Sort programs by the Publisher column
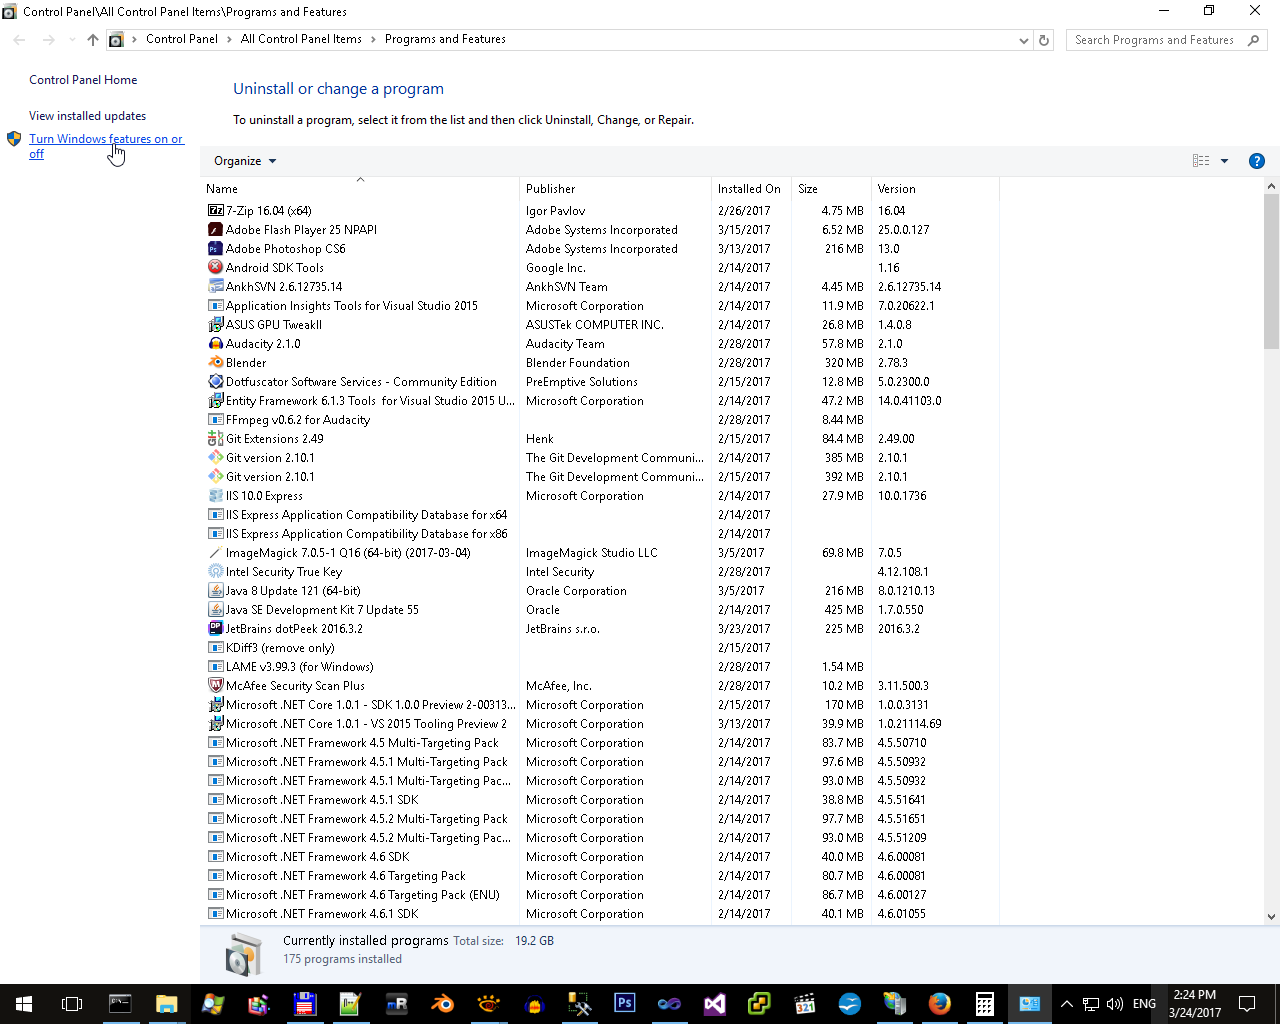1280x1024 pixels. [x=615, y=189]
